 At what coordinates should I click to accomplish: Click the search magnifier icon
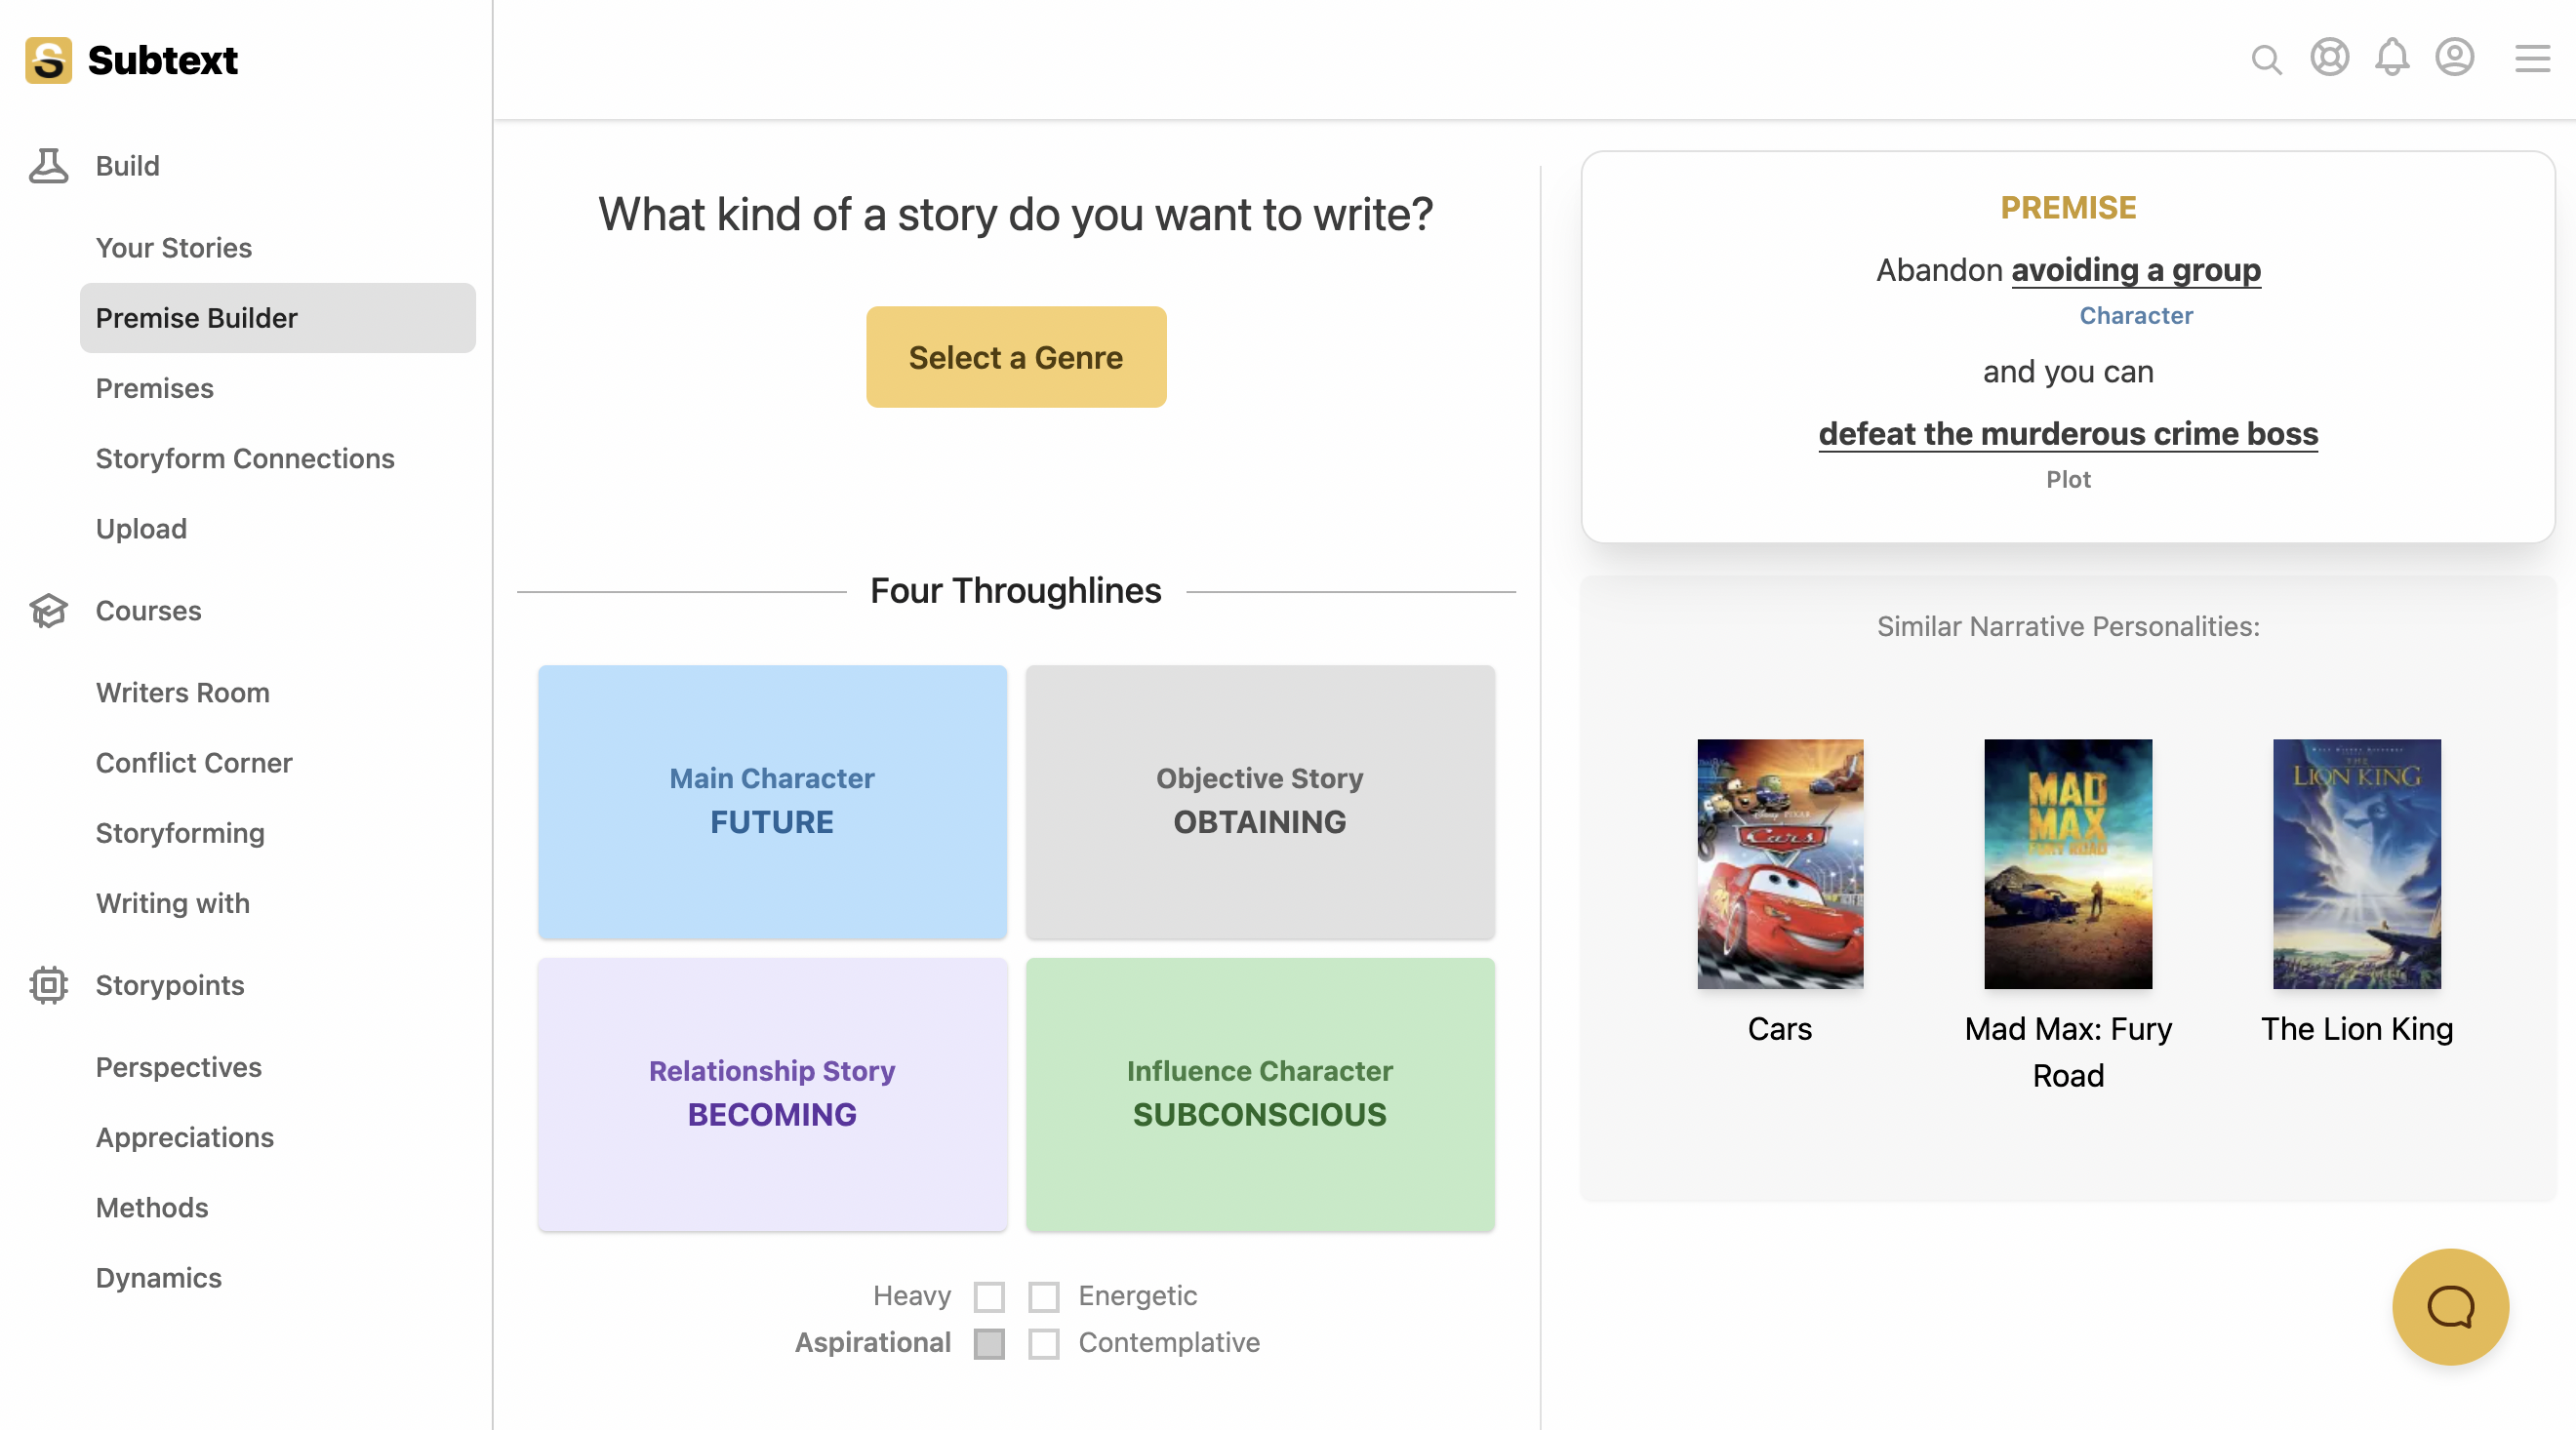(2266, 59)
